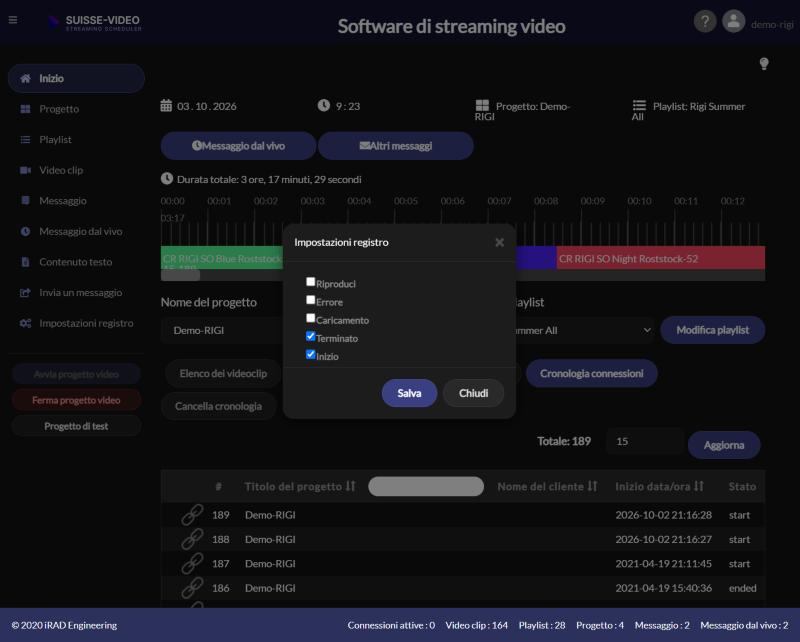Click the lightbulb hint icon

coord(764,64)
